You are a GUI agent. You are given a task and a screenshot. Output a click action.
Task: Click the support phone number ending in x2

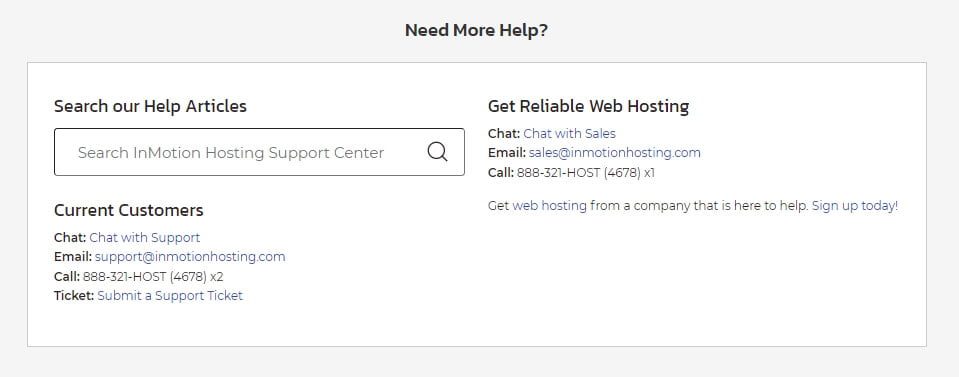pyautogui.click(x=154, y=277)
